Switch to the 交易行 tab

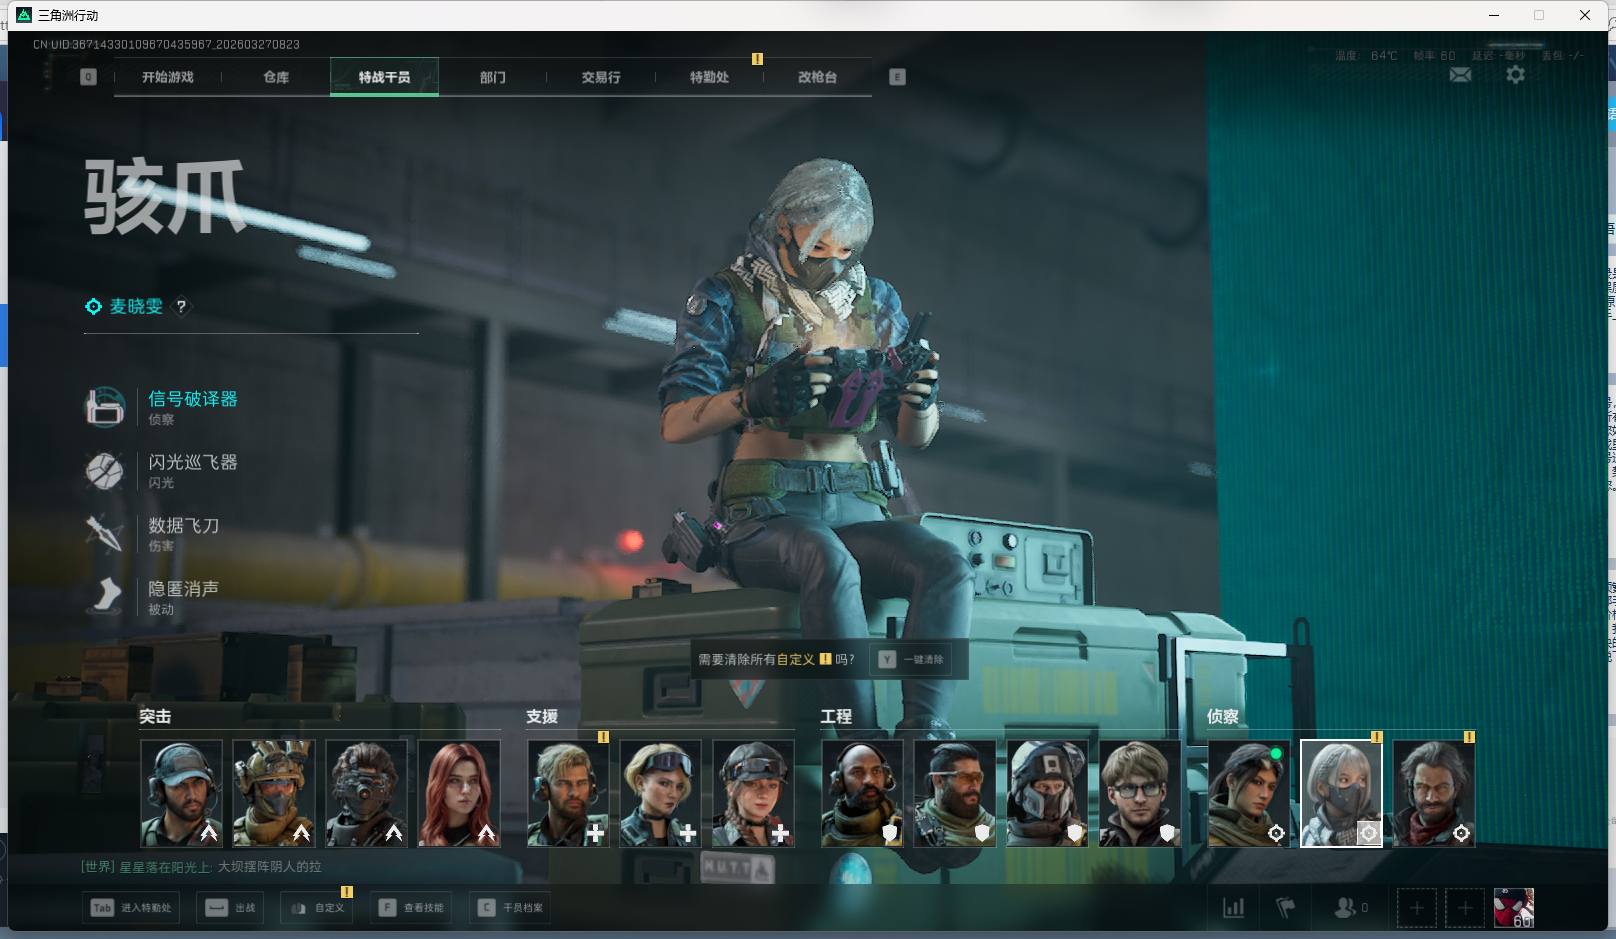point(601,77)
